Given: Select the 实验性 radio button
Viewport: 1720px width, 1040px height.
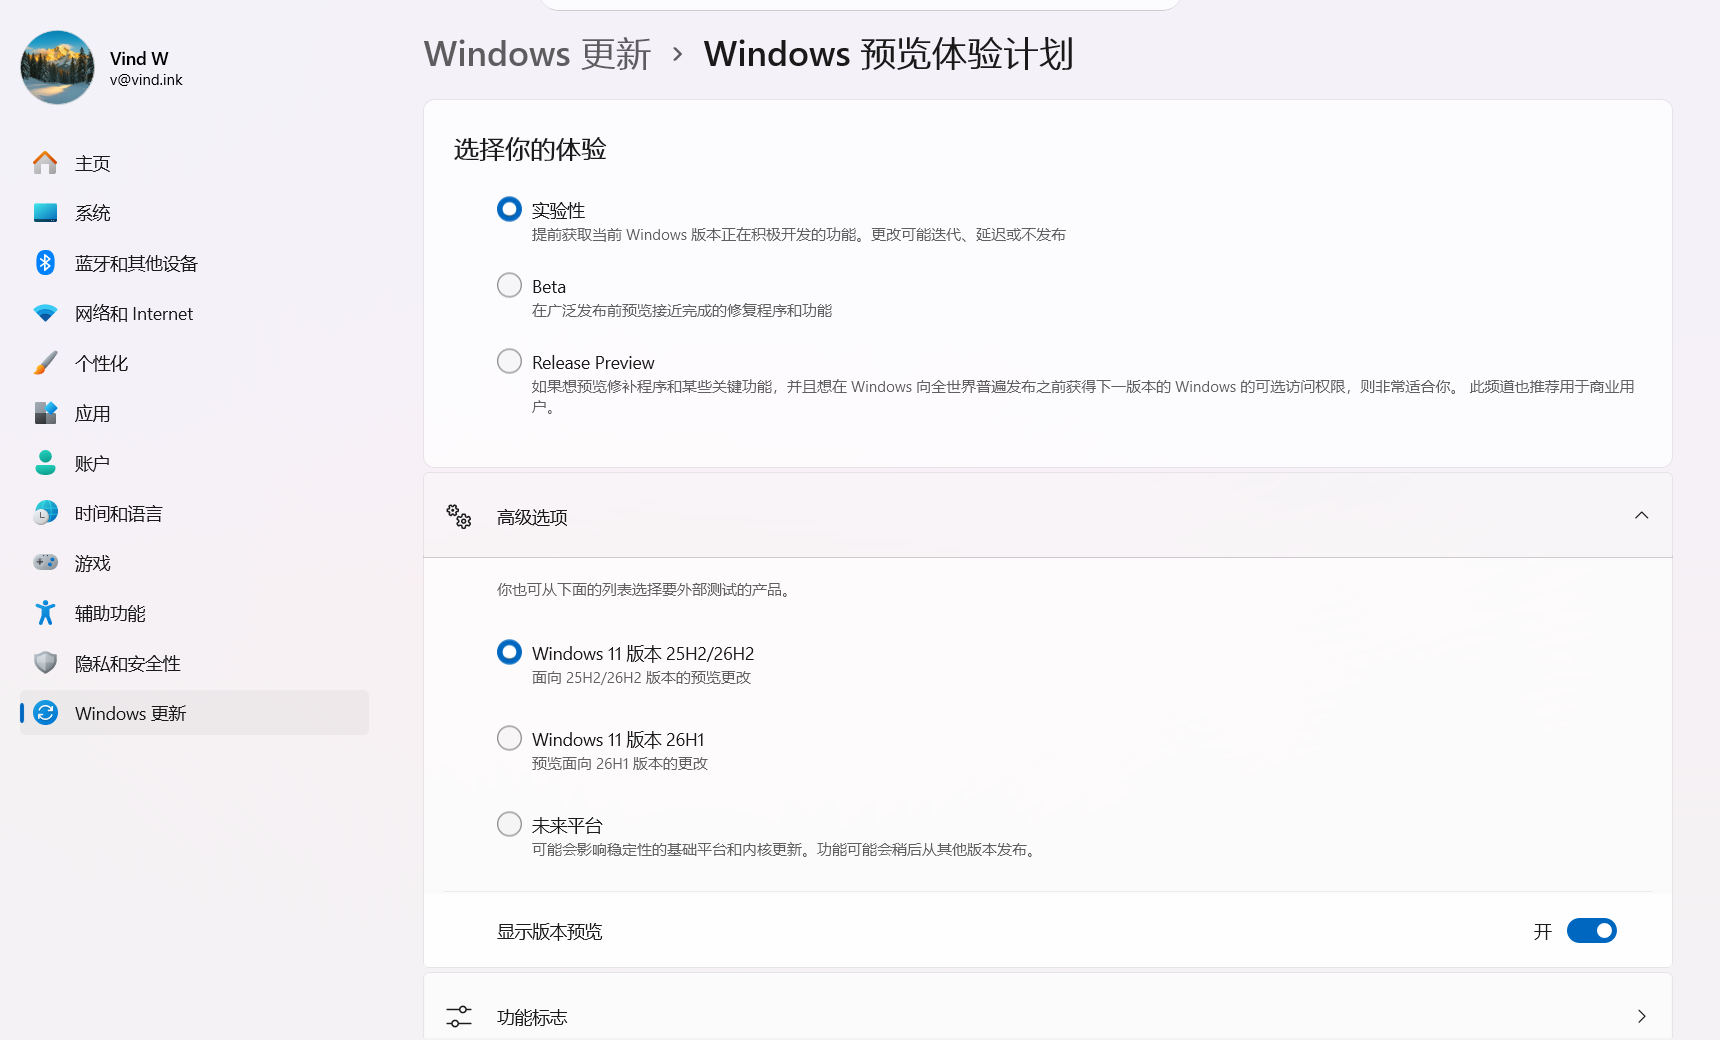Looking at the screenshot, I should point(509,209).
